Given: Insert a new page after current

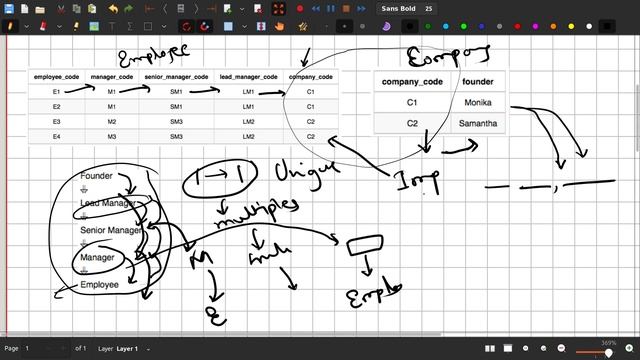Looking at the screenshot, I should click(x=228, y=9).
